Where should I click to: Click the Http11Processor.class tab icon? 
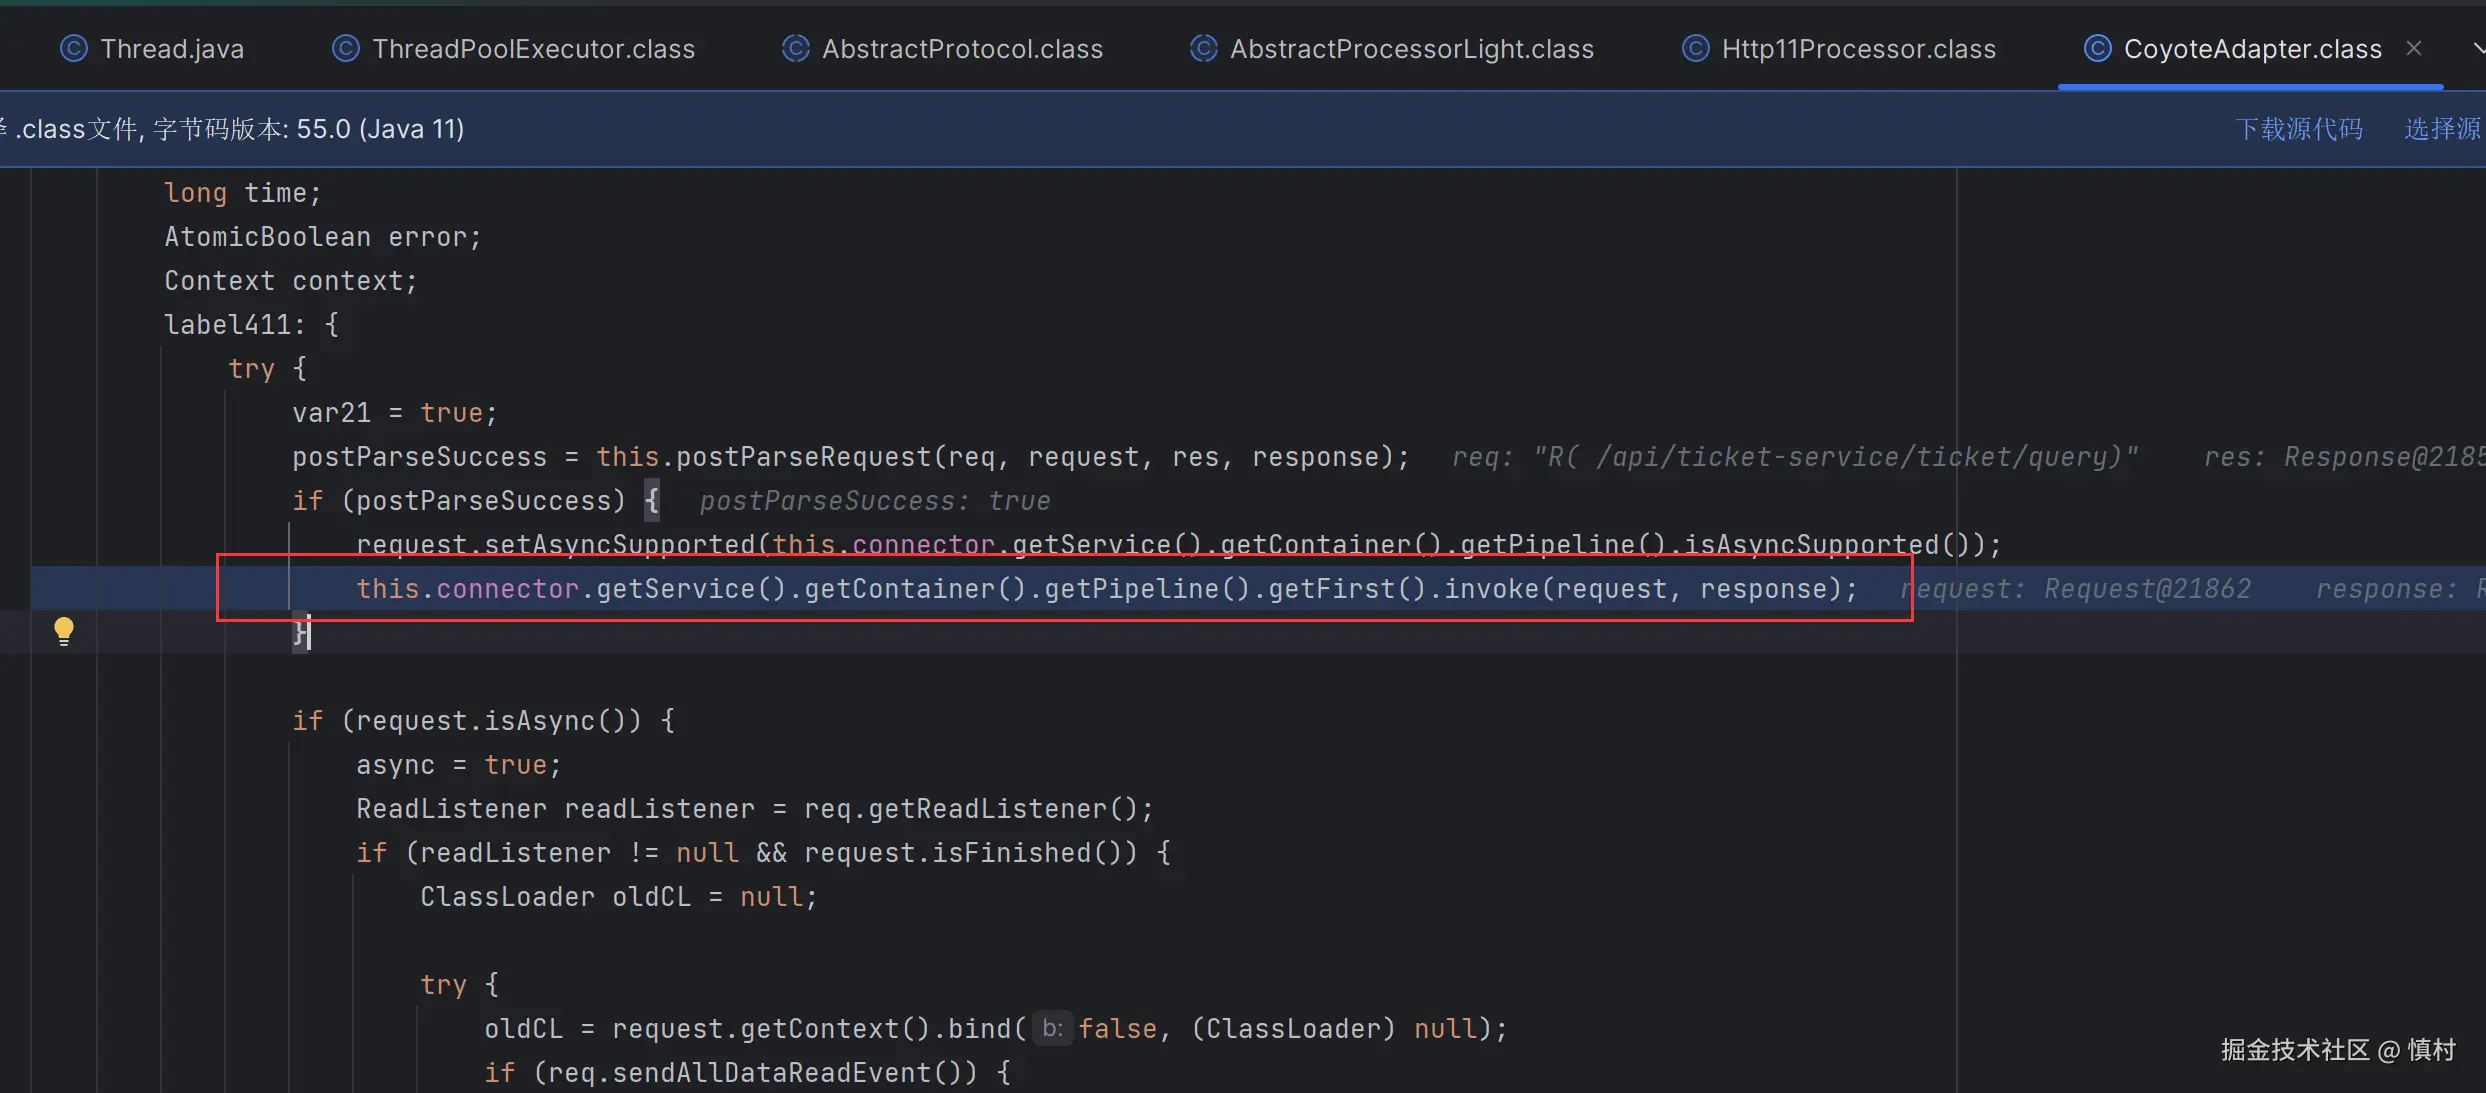click(x=1695, y=48)
